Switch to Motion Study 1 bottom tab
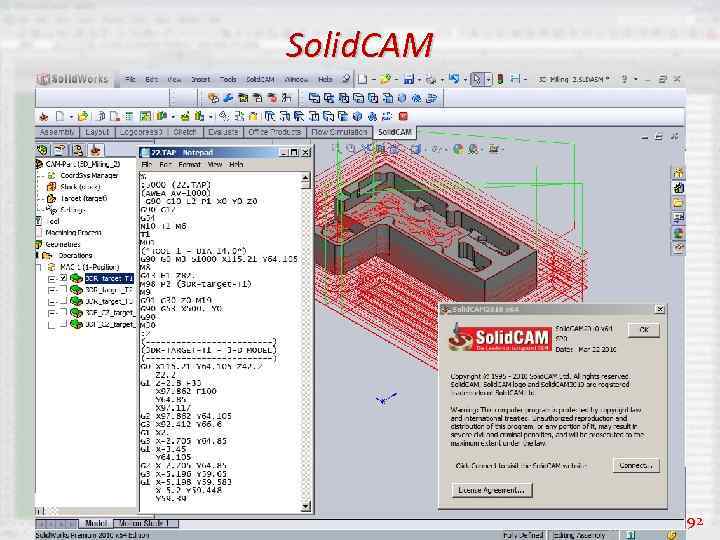This screenshot has height=540, width=720. coord(145,523)
